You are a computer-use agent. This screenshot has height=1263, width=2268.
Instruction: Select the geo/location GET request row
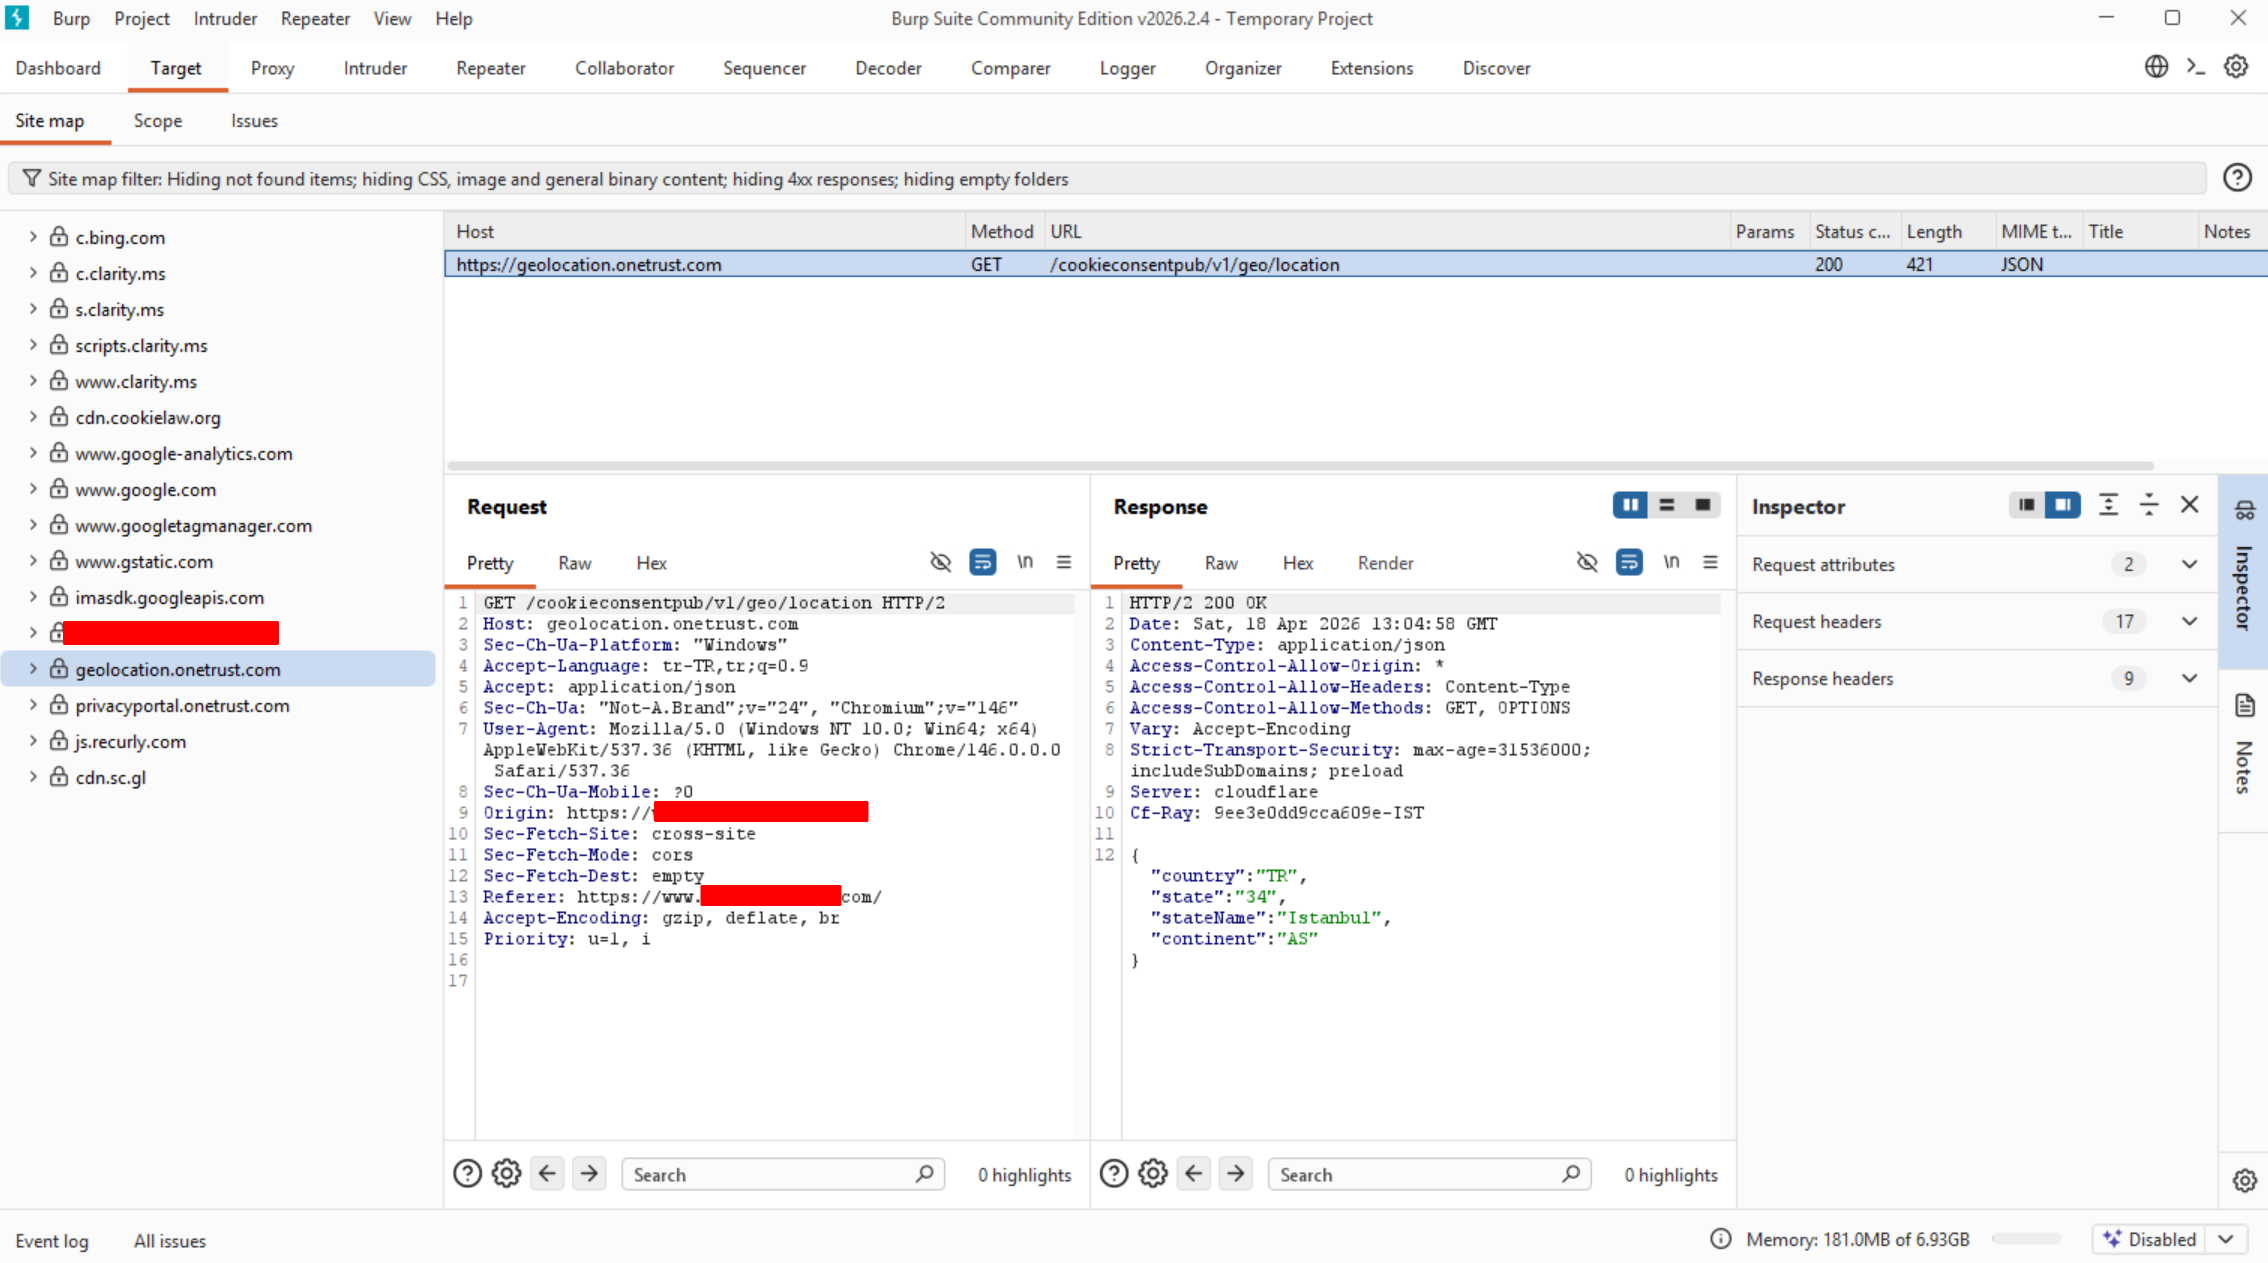coord(1355,264)
